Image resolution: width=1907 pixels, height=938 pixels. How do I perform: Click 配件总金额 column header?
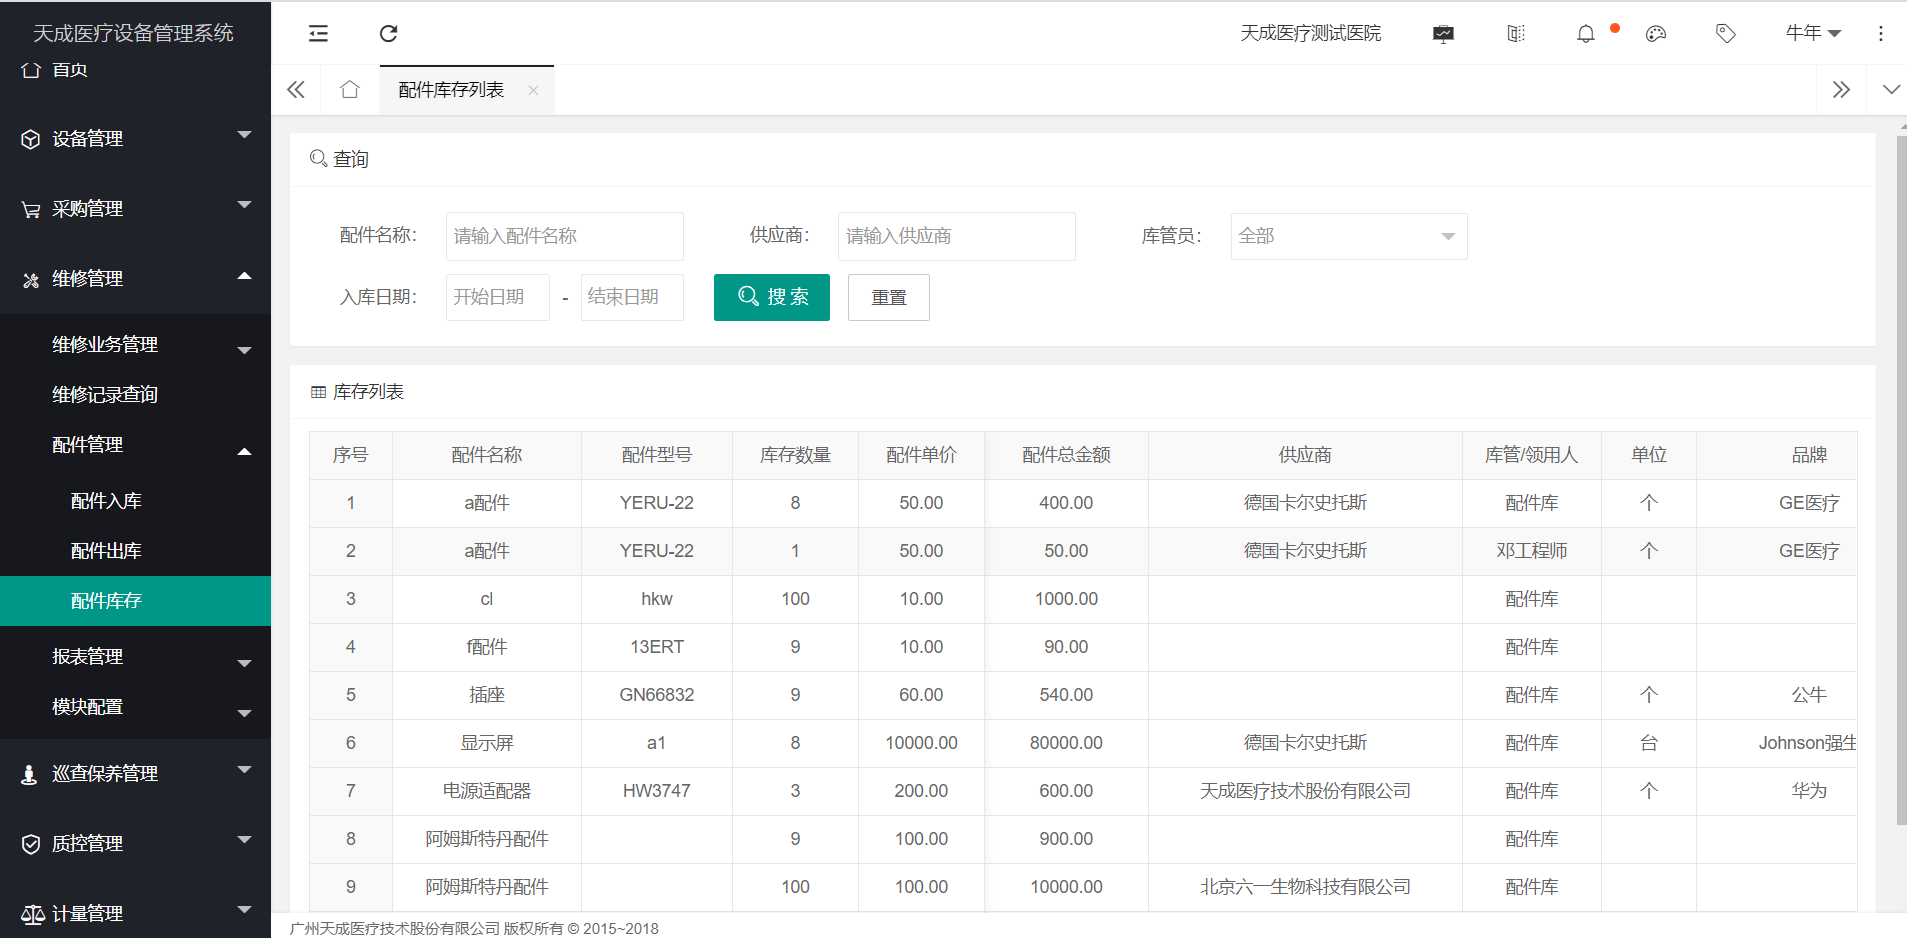pos(1066,455)
